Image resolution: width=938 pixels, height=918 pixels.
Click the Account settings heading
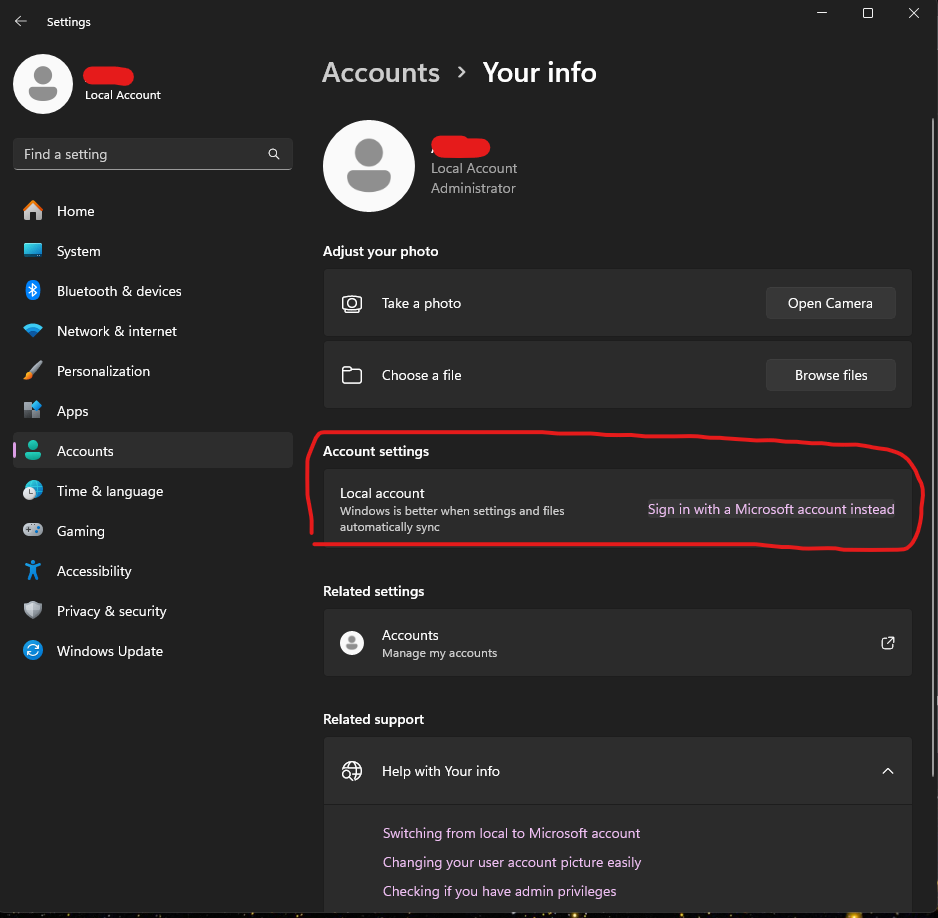pos(376,451)
